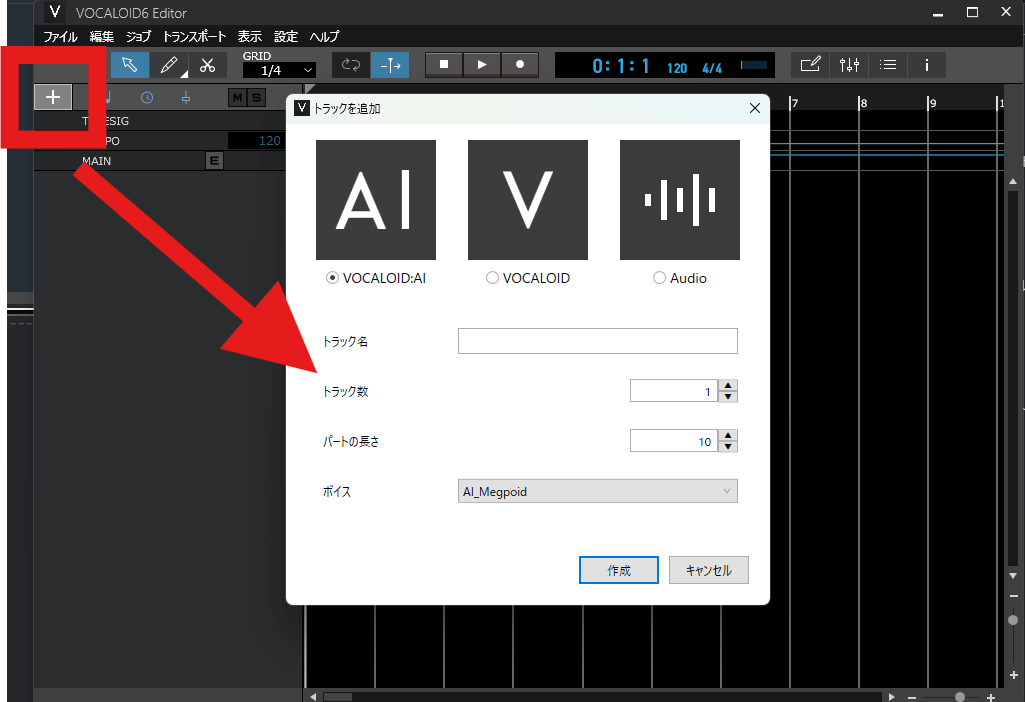The height and width of the screenshot is (702, 1025).
Task: Select the Audio track type radio
Action: pos(659,278)
